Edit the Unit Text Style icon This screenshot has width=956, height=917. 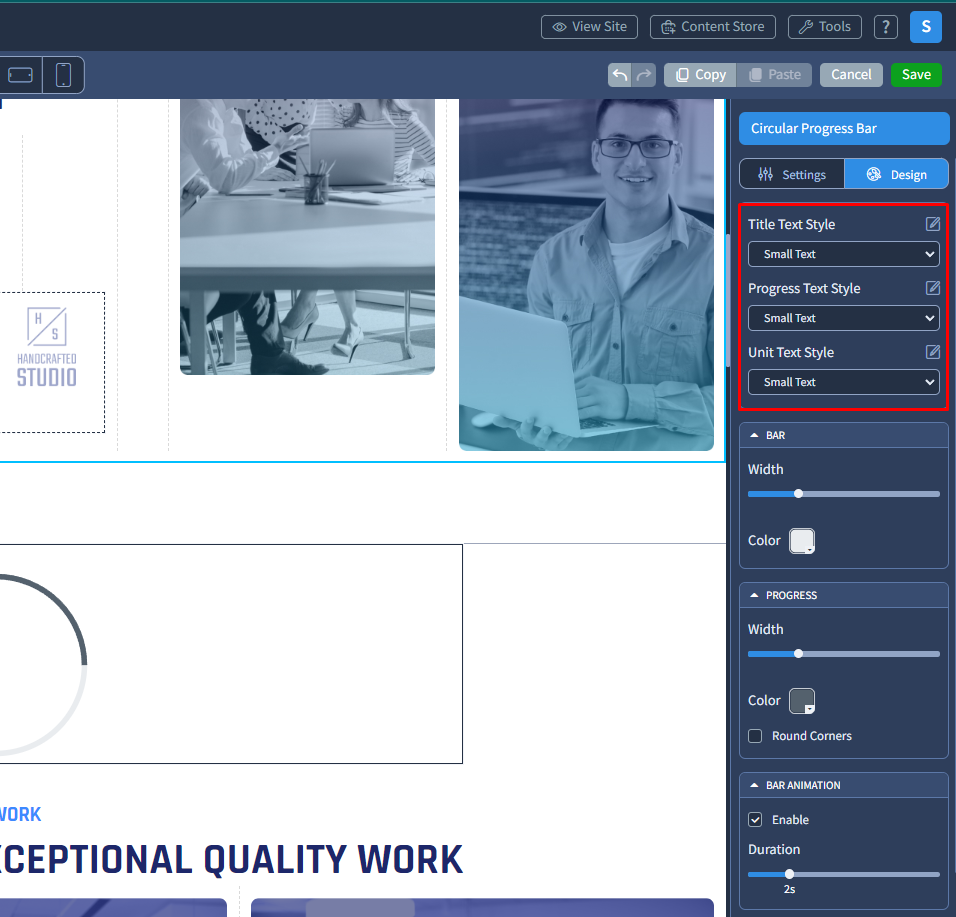click(x=933, y=352)
